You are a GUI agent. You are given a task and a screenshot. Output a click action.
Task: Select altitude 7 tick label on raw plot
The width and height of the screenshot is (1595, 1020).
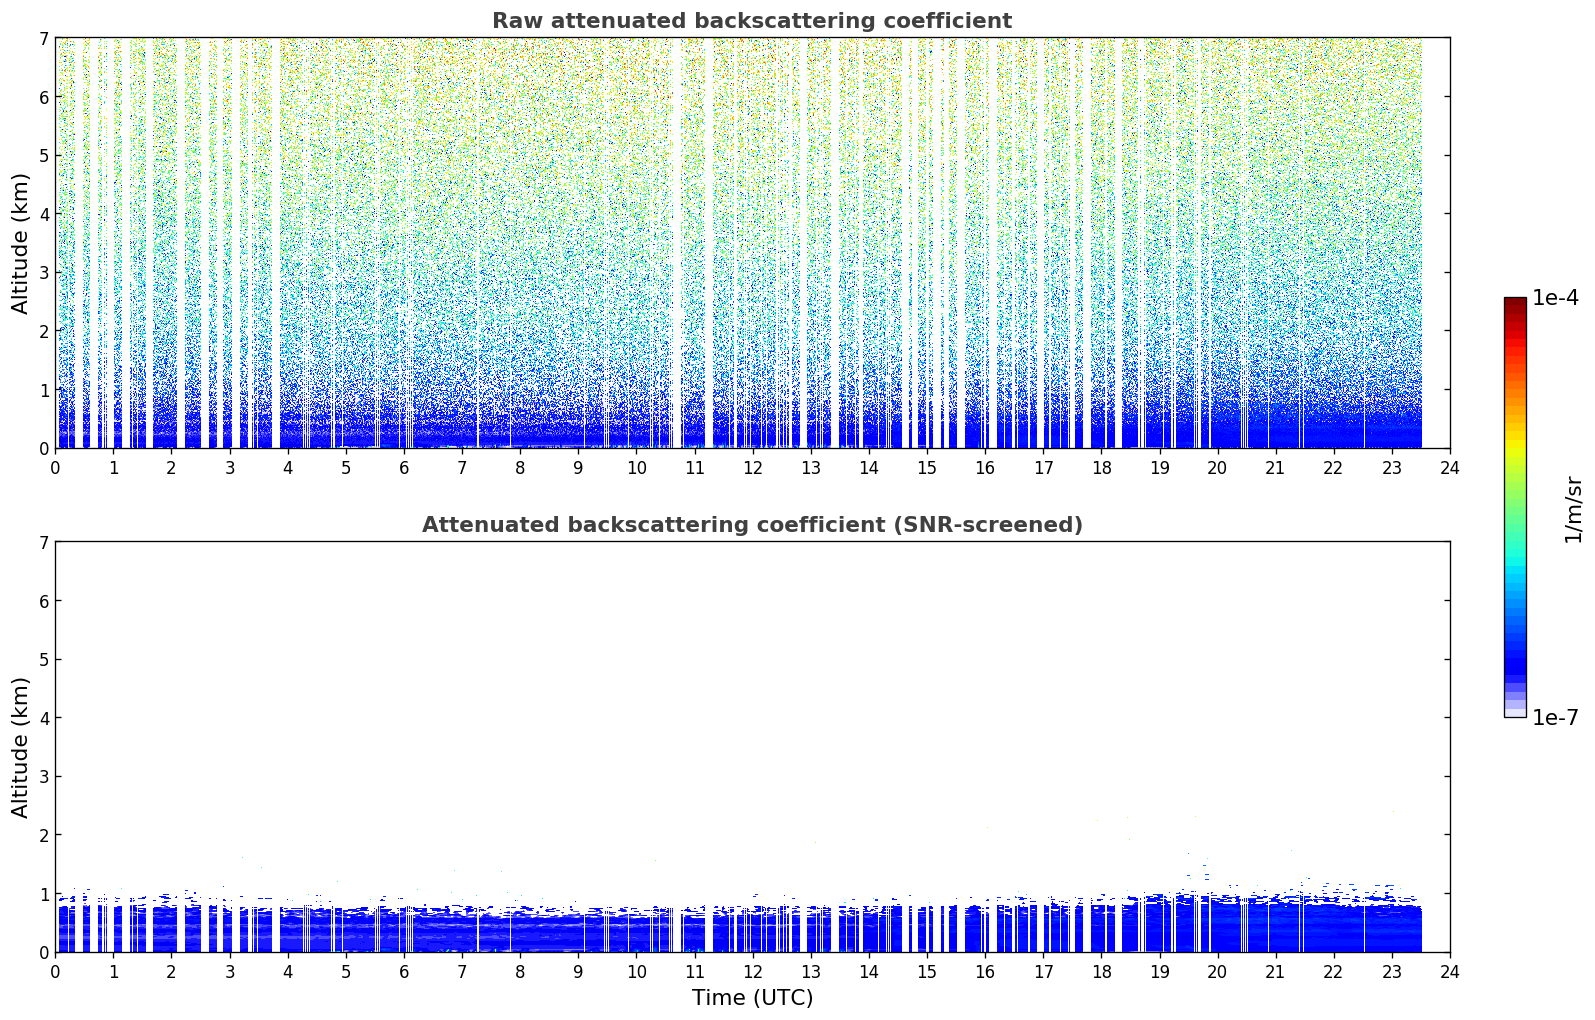tap(43, 38)
